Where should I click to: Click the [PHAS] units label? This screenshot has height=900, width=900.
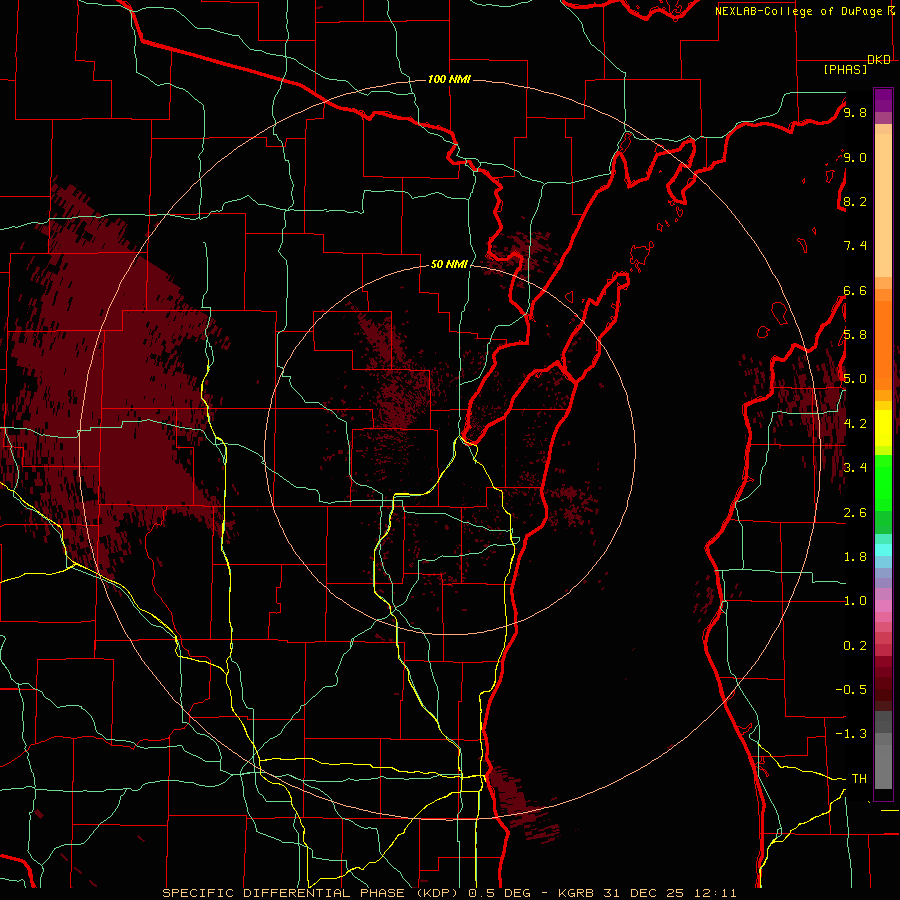(x=845, y=69)
